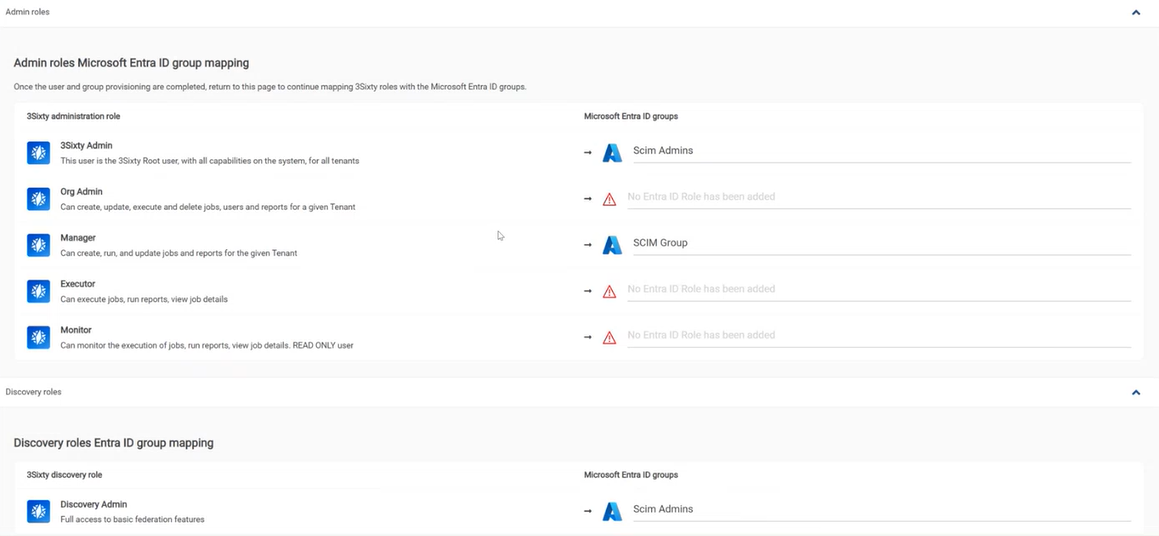Edit Discovery Admin Scim Admins field
The width and height of the screenshot is (1159, 536).
click(880, 509)
